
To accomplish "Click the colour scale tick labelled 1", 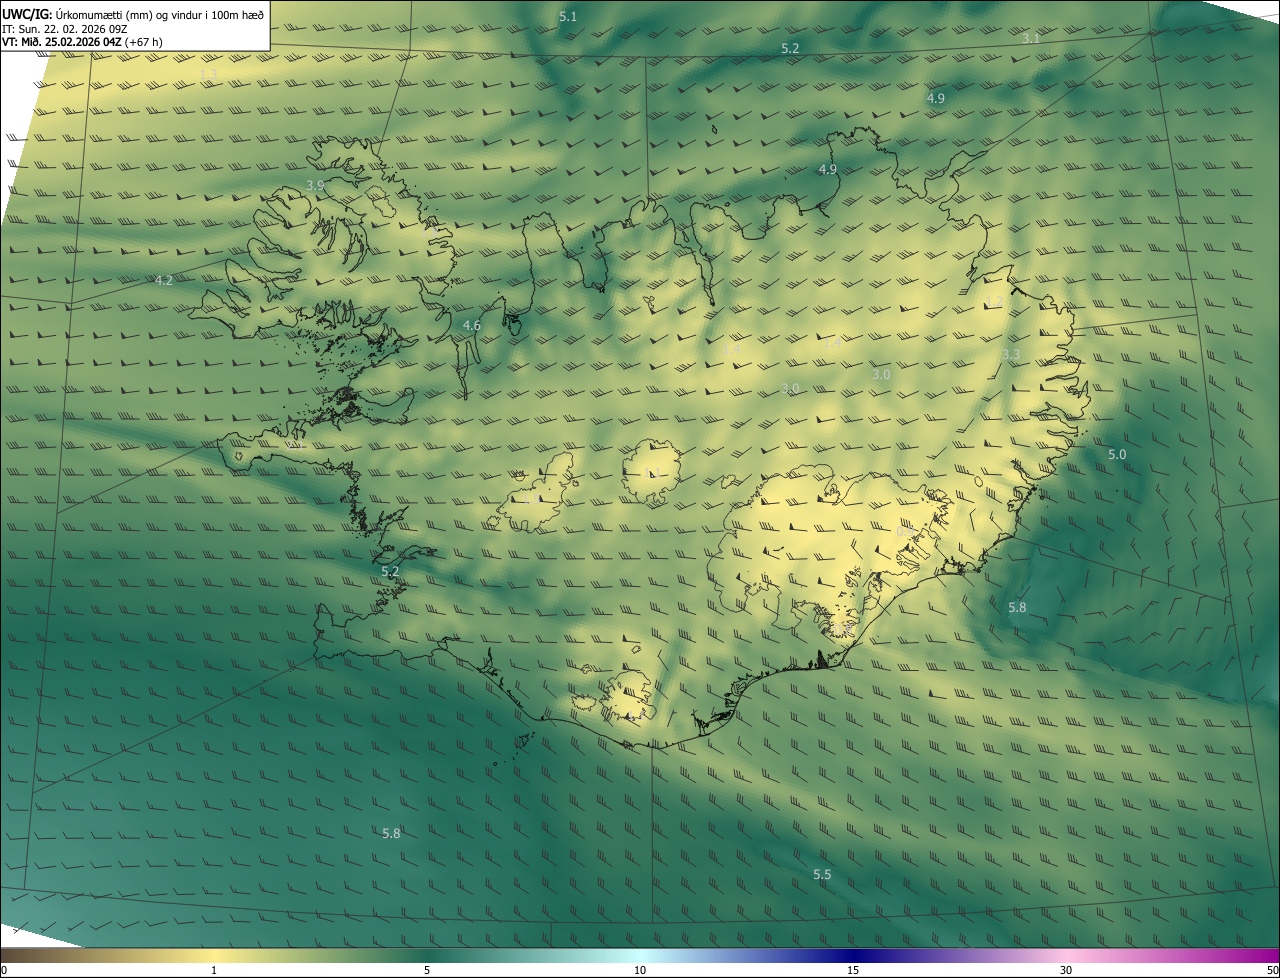I will [x=214, y=970].
